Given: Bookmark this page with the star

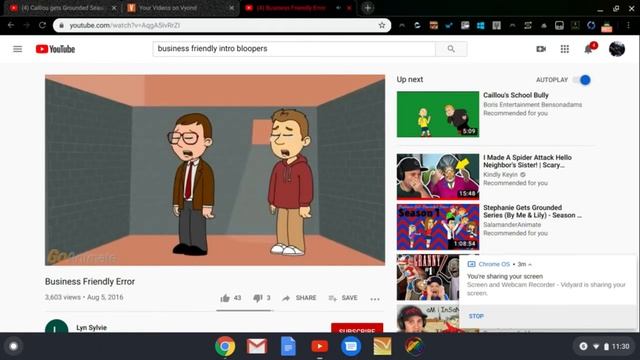Looking at the screenshot, I should 382,25.
